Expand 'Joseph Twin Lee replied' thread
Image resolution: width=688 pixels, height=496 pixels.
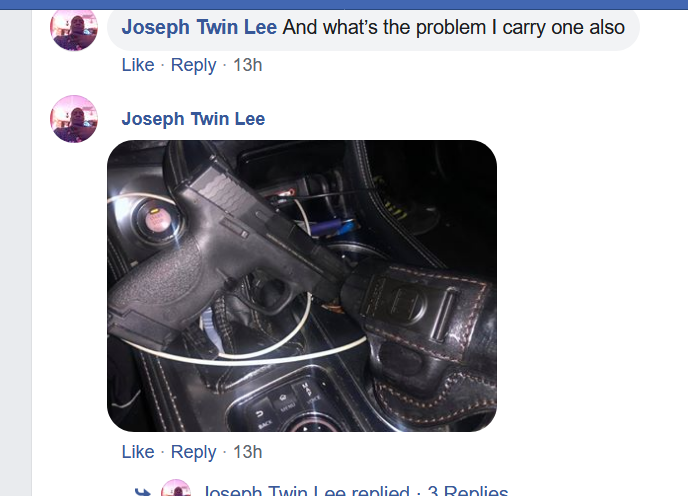tap(306, 491)
